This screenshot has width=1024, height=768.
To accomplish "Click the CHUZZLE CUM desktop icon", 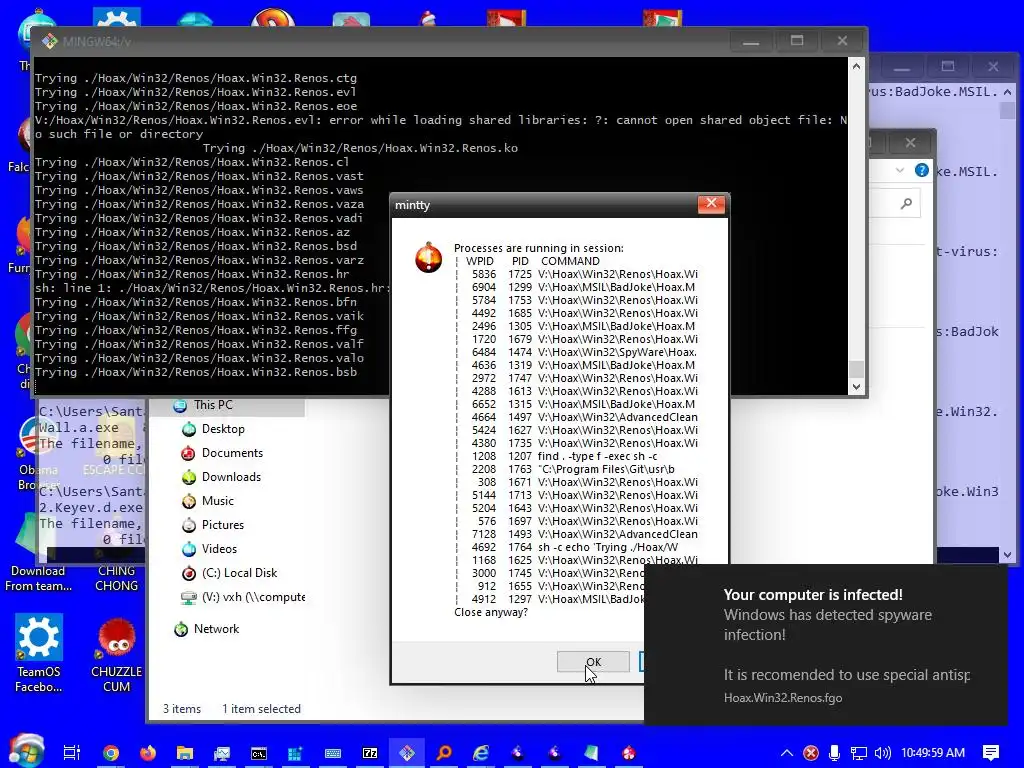I will (x=116, y=655).
